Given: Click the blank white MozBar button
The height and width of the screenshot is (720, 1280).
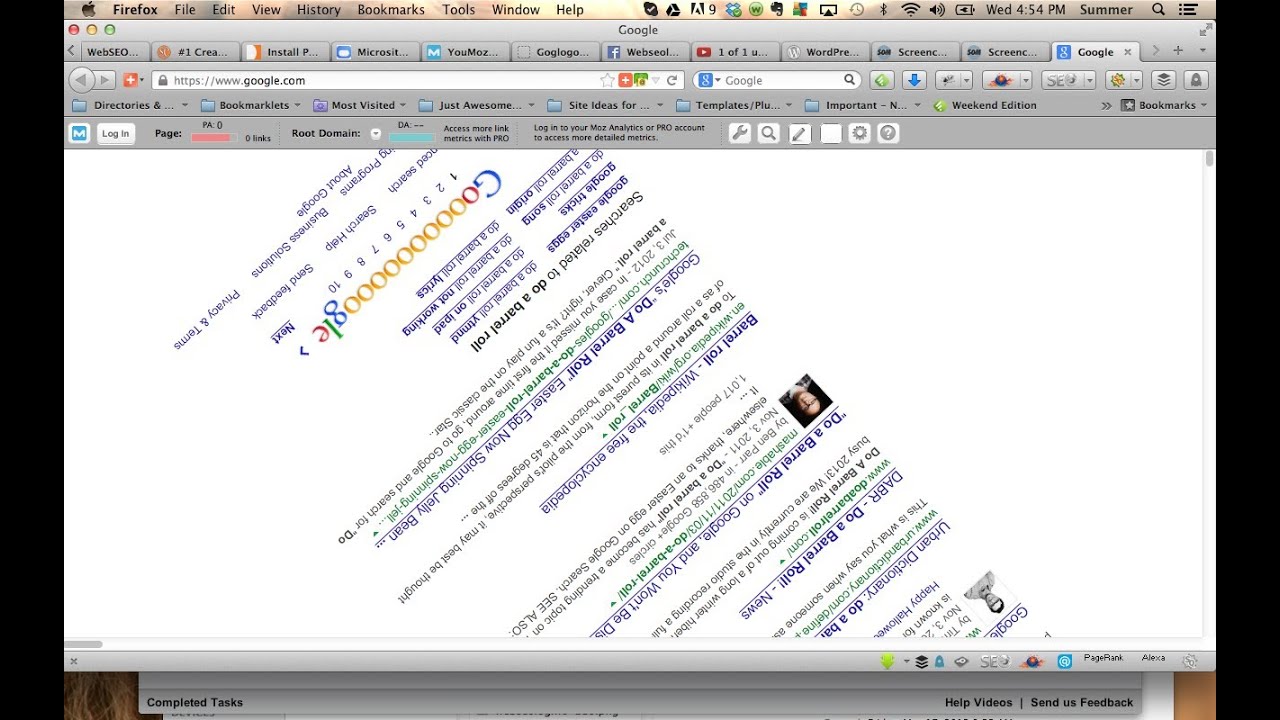Looking at the screenshot, I should tap(830, 133).
